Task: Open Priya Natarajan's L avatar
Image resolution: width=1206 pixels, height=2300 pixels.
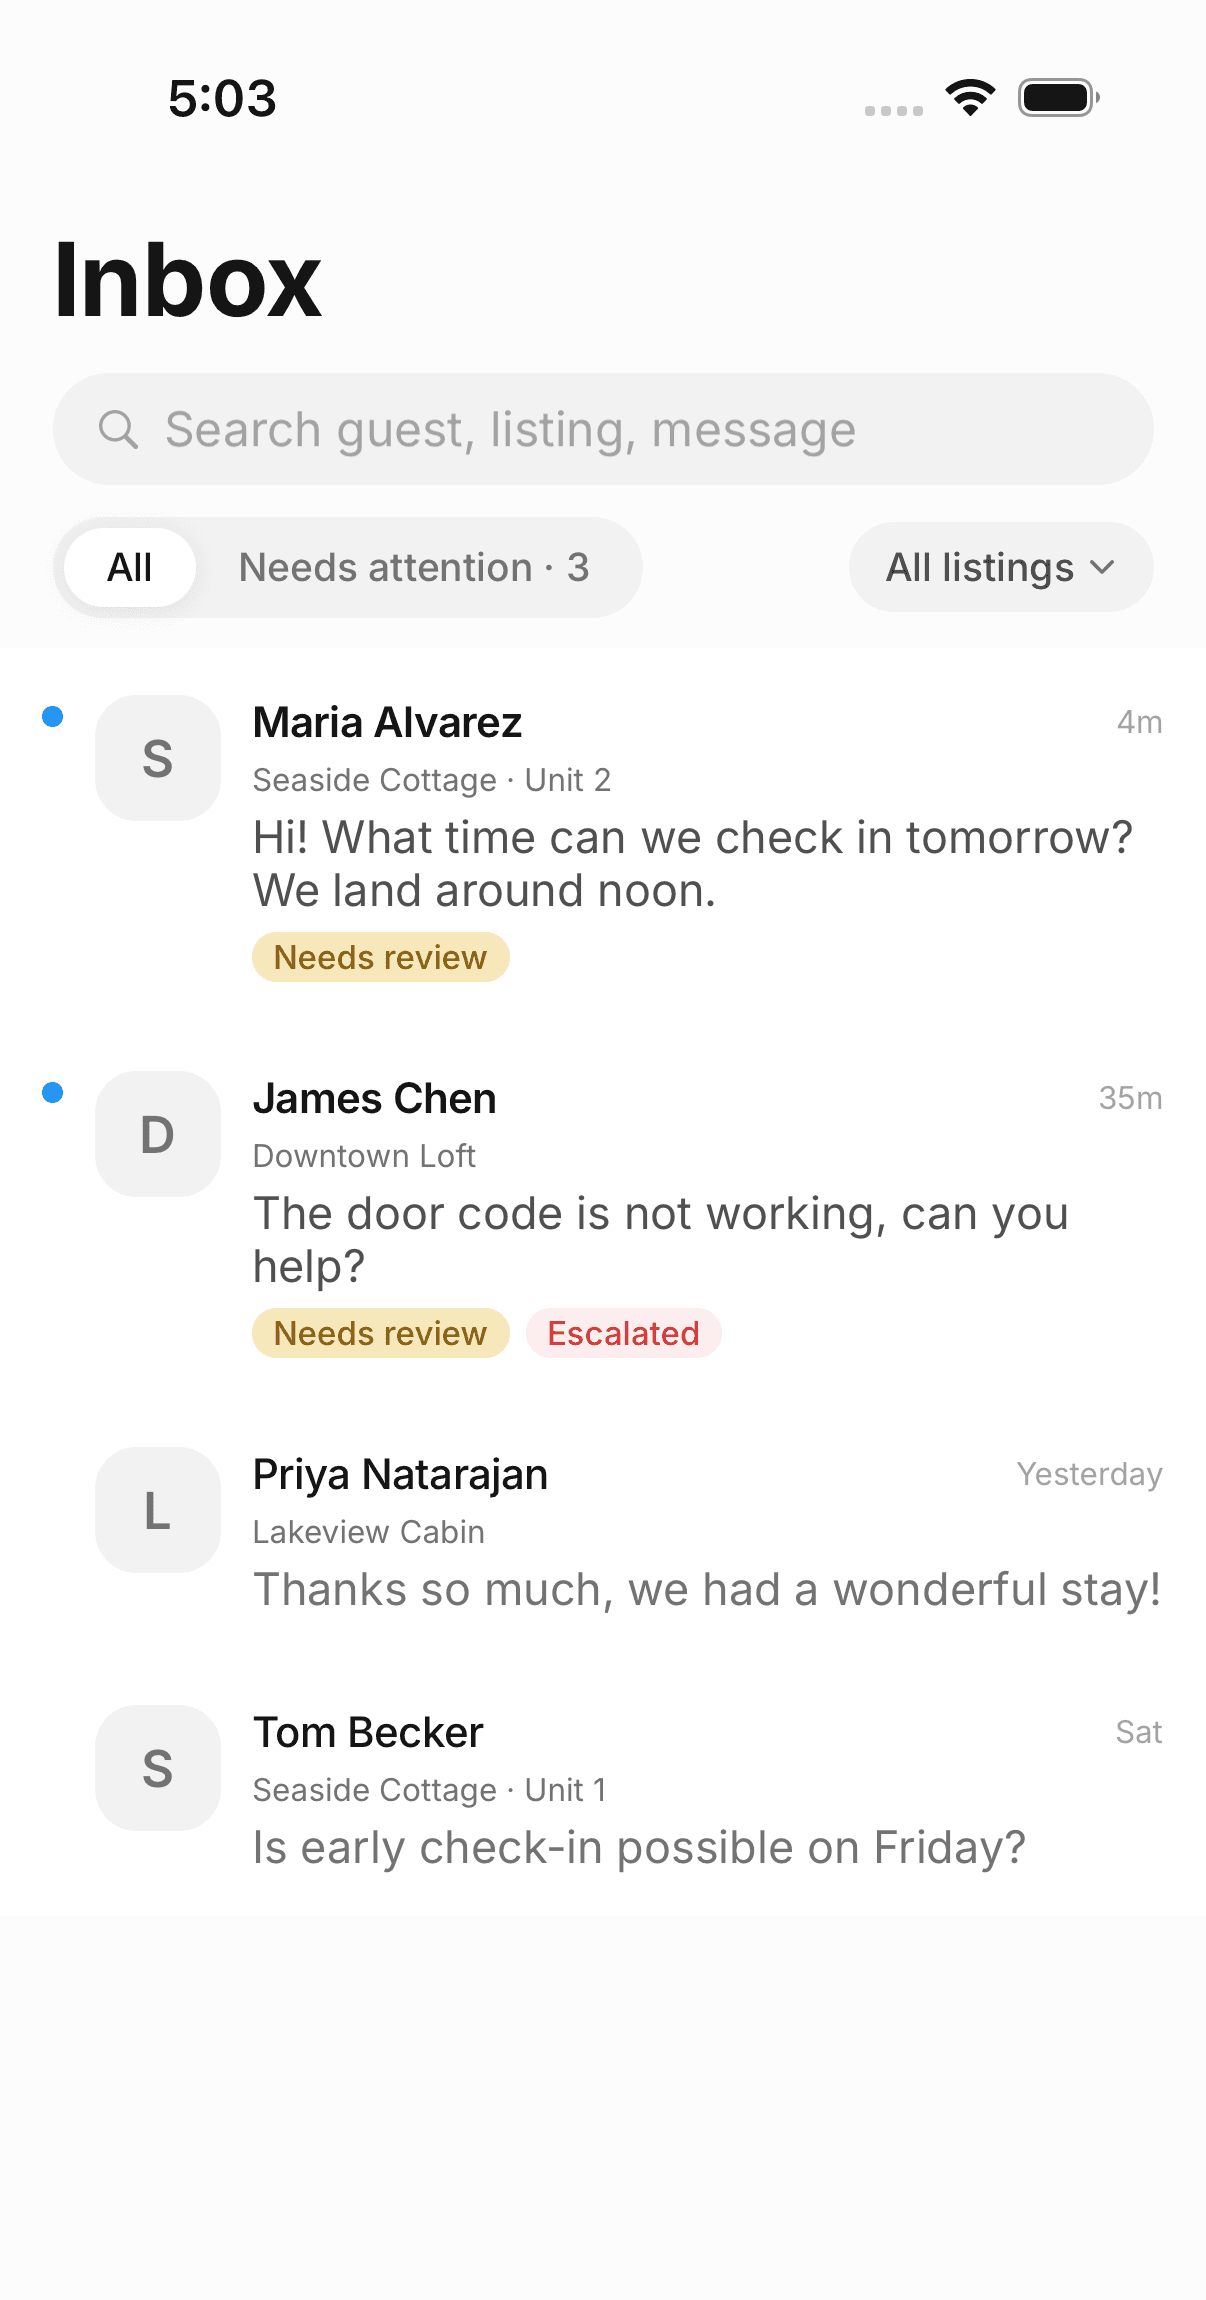Action: pos(158,1510)
